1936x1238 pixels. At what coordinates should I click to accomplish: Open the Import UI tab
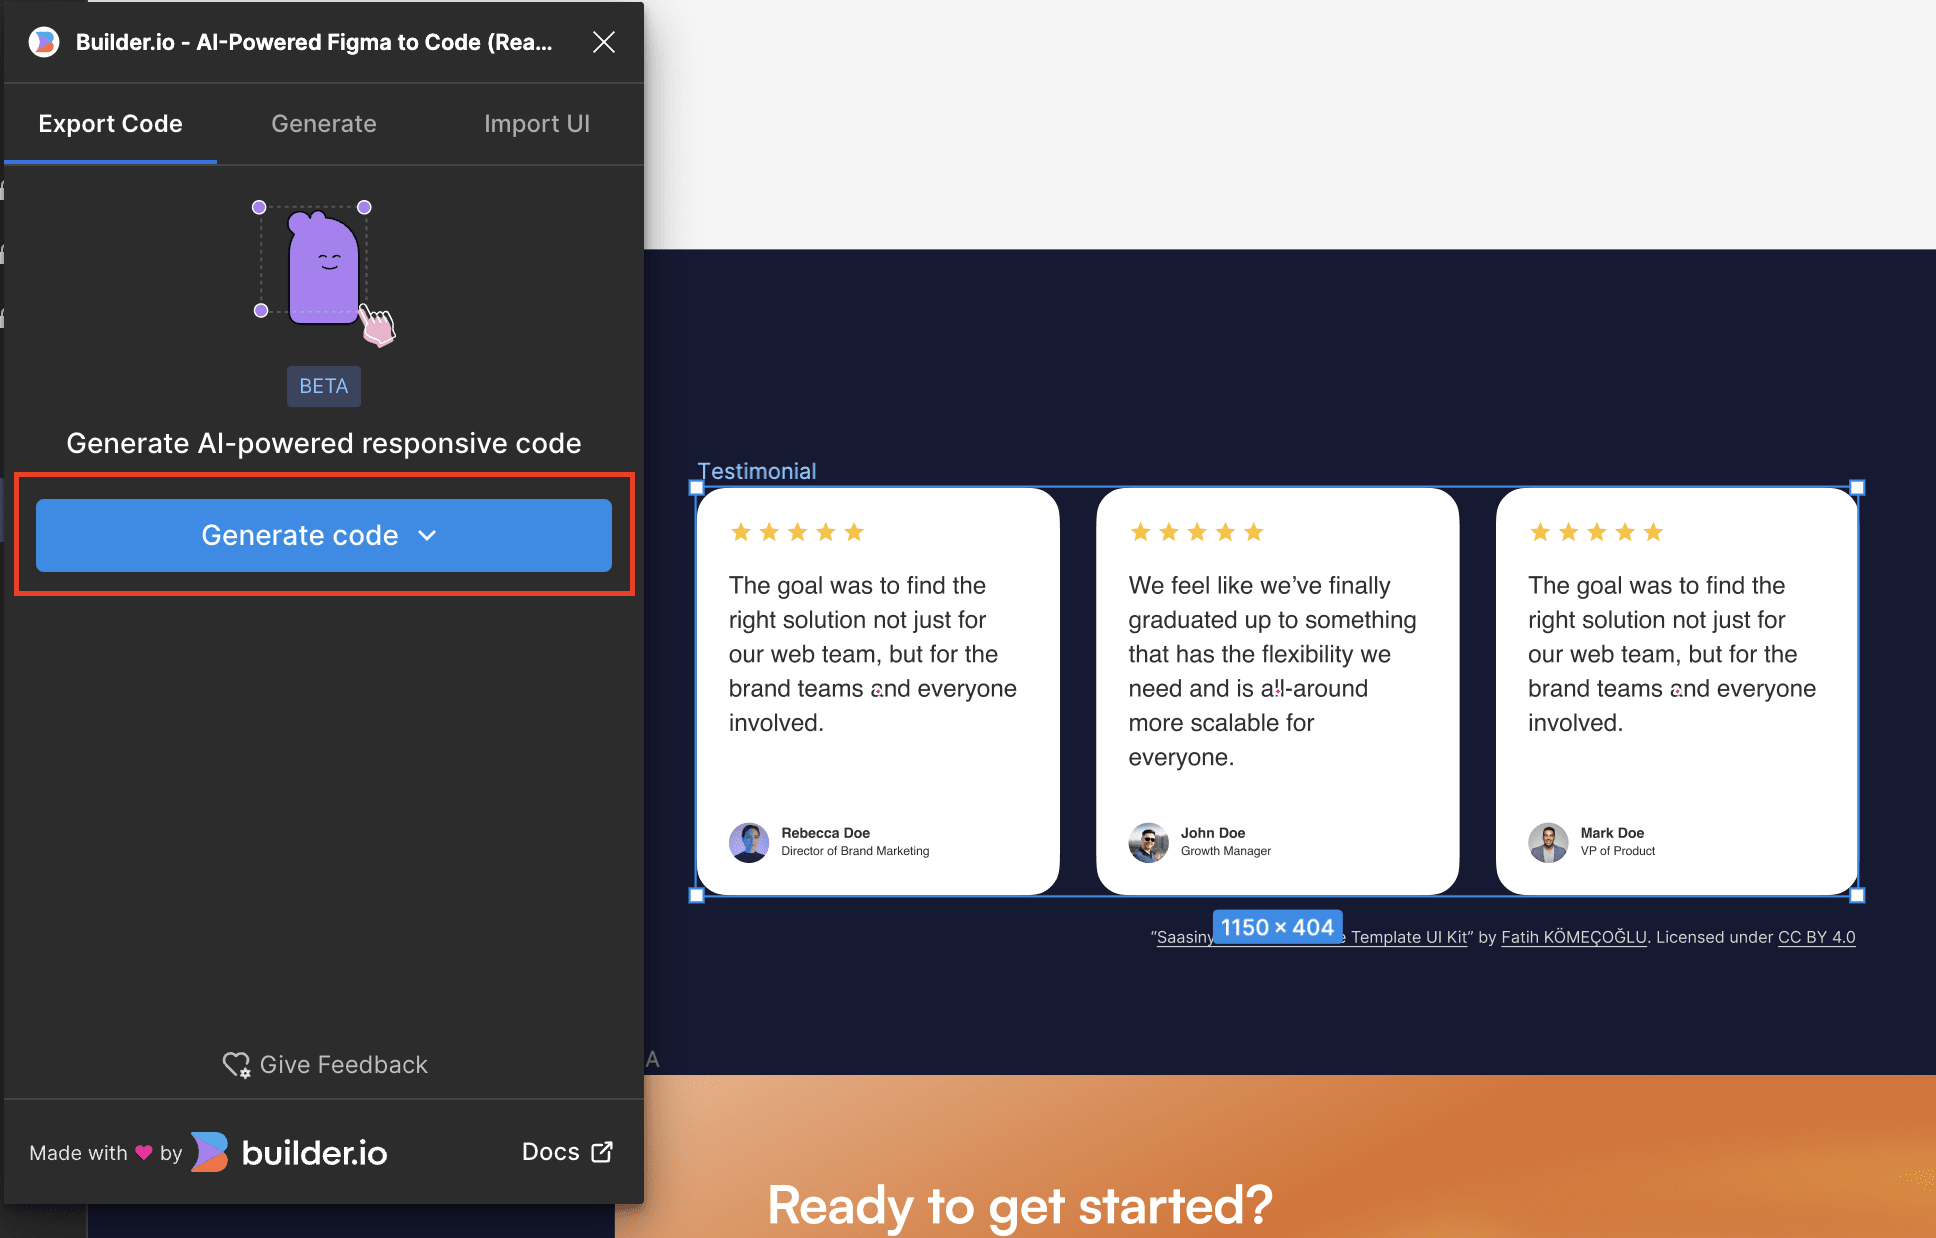click(537, 124)
